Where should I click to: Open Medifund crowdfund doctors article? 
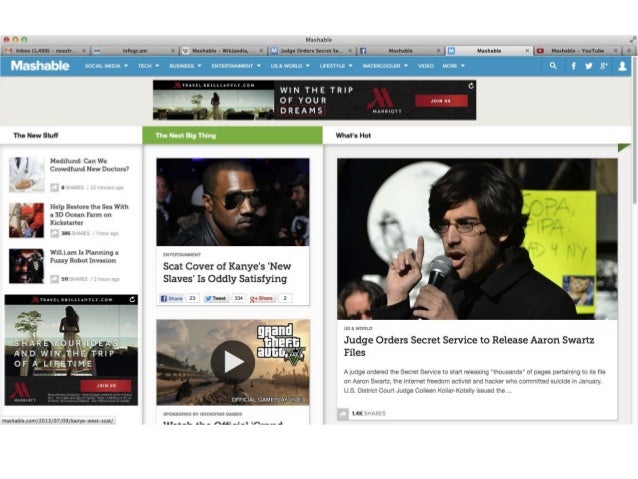90,165
